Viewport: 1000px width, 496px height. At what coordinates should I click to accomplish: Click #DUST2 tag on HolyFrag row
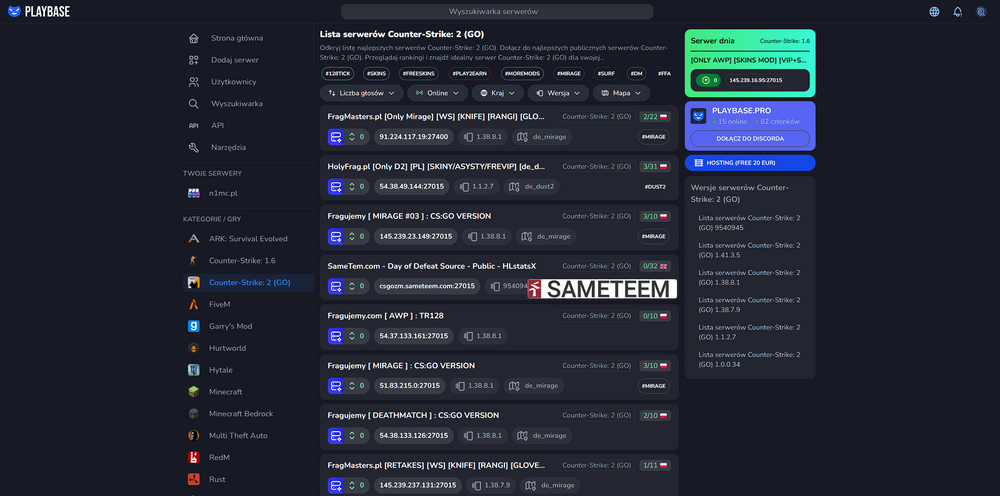pos(655,187)
